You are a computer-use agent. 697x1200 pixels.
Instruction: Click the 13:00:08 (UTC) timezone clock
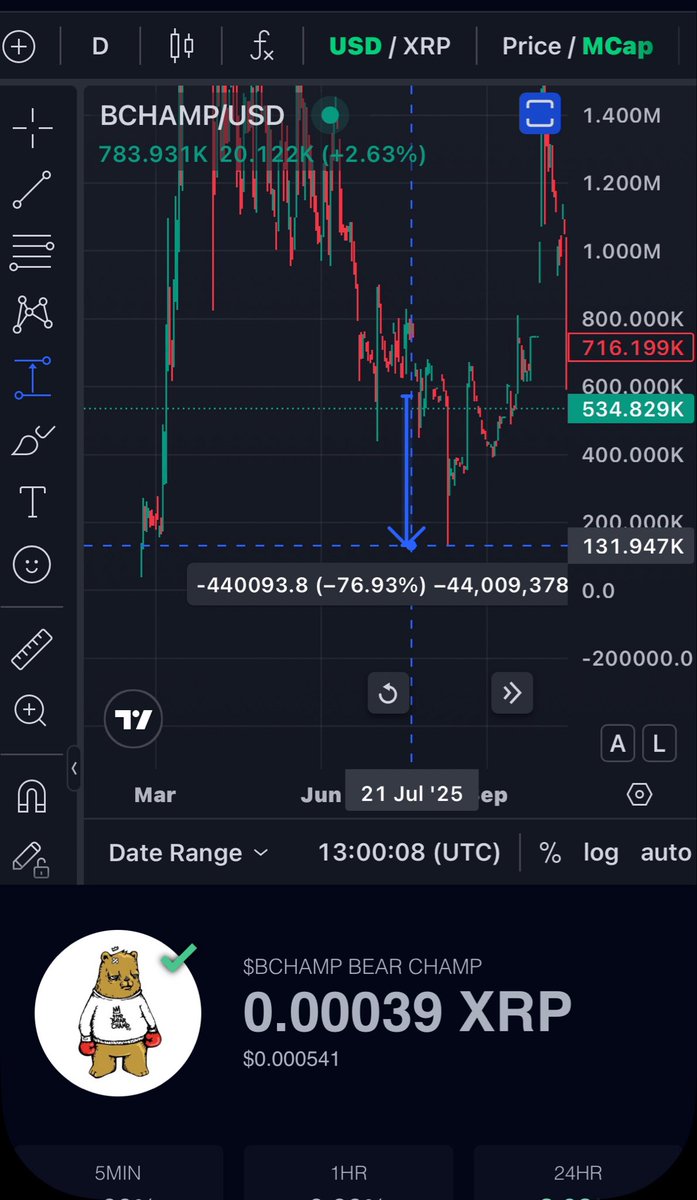(409, 853)
